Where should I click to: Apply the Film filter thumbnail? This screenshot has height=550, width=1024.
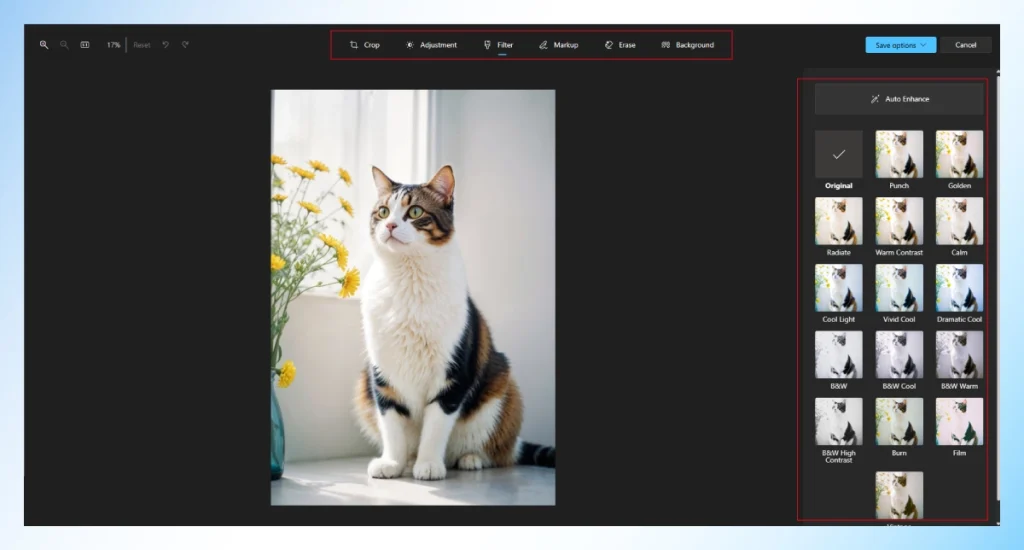959,421
